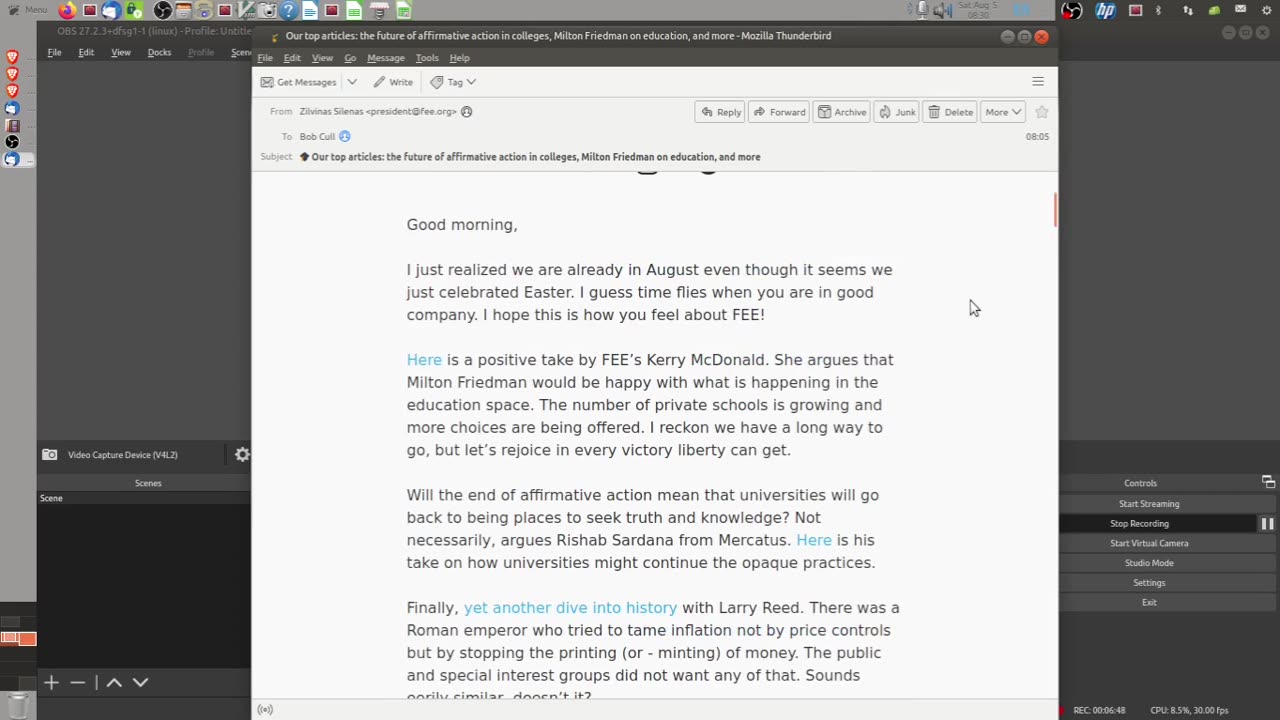Click the Thunderbird launcher in top panel
This screenshot has height=720, width=1280.
(x=111, y=10)
